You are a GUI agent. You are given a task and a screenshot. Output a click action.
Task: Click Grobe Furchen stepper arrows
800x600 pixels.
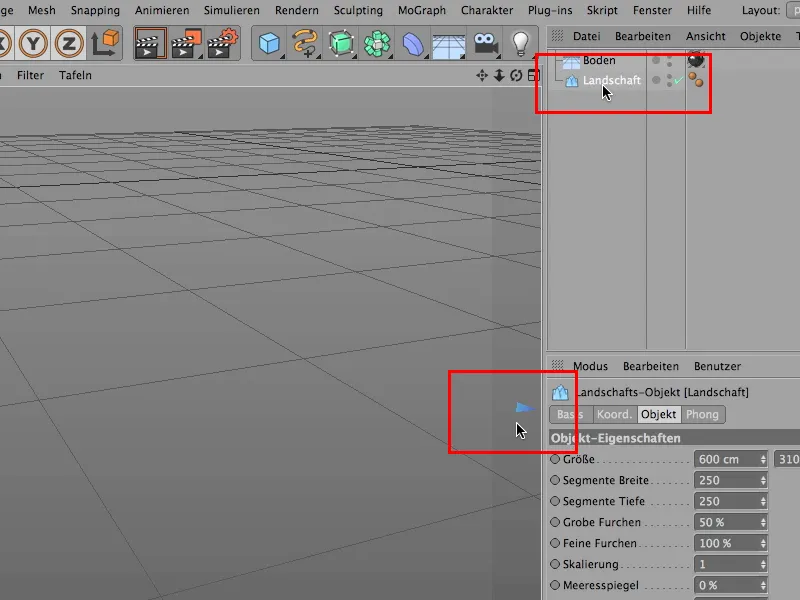763,522
